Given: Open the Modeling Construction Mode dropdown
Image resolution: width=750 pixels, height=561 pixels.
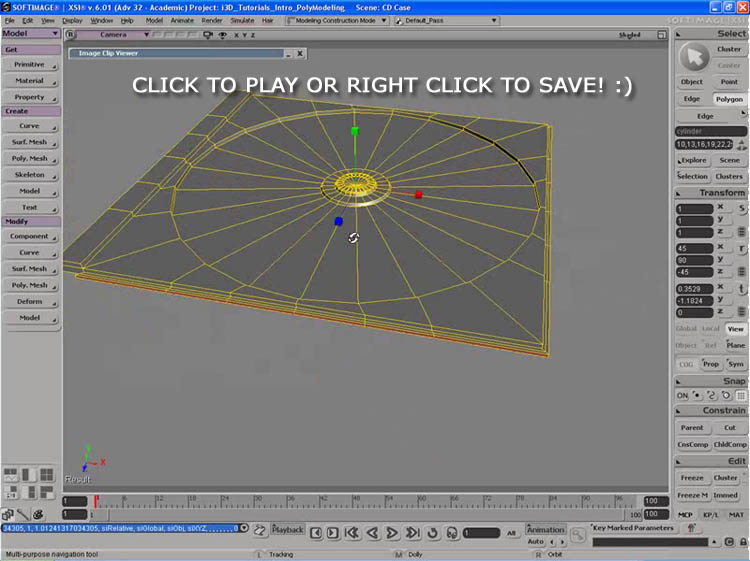Looking at the screenshot, I should 338,20.
